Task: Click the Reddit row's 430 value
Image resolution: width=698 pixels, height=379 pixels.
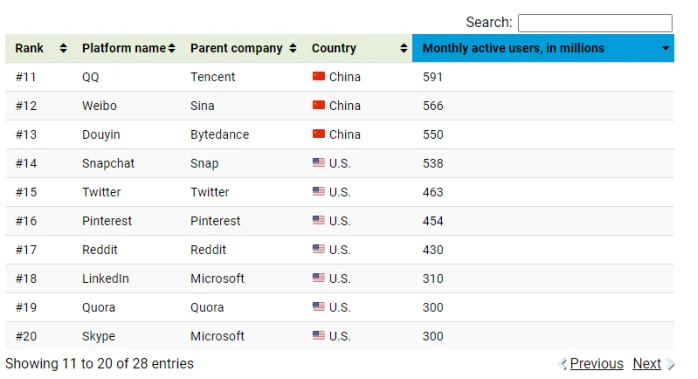Action: 433,249
